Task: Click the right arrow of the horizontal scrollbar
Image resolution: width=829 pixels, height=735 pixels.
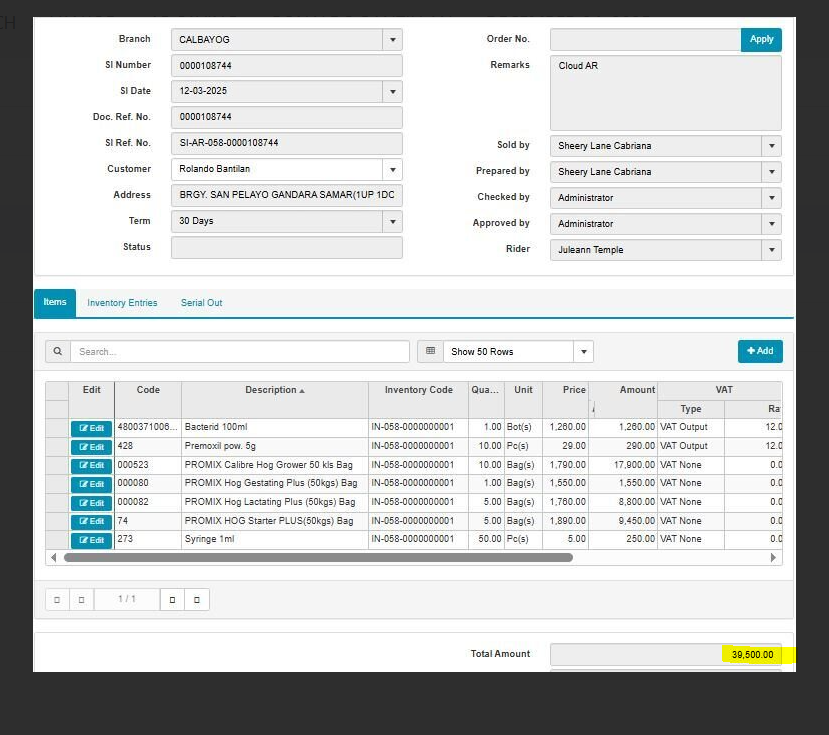Action: click(x=773, y=558)
